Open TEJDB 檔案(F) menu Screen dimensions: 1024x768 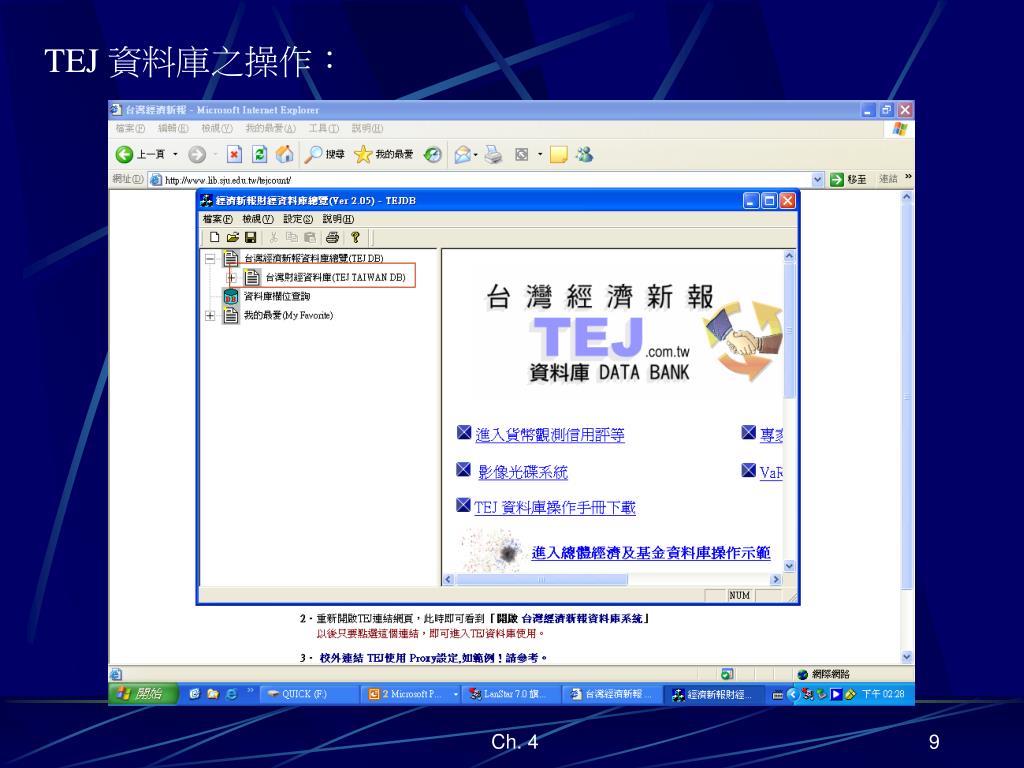[x=217, y=219]
